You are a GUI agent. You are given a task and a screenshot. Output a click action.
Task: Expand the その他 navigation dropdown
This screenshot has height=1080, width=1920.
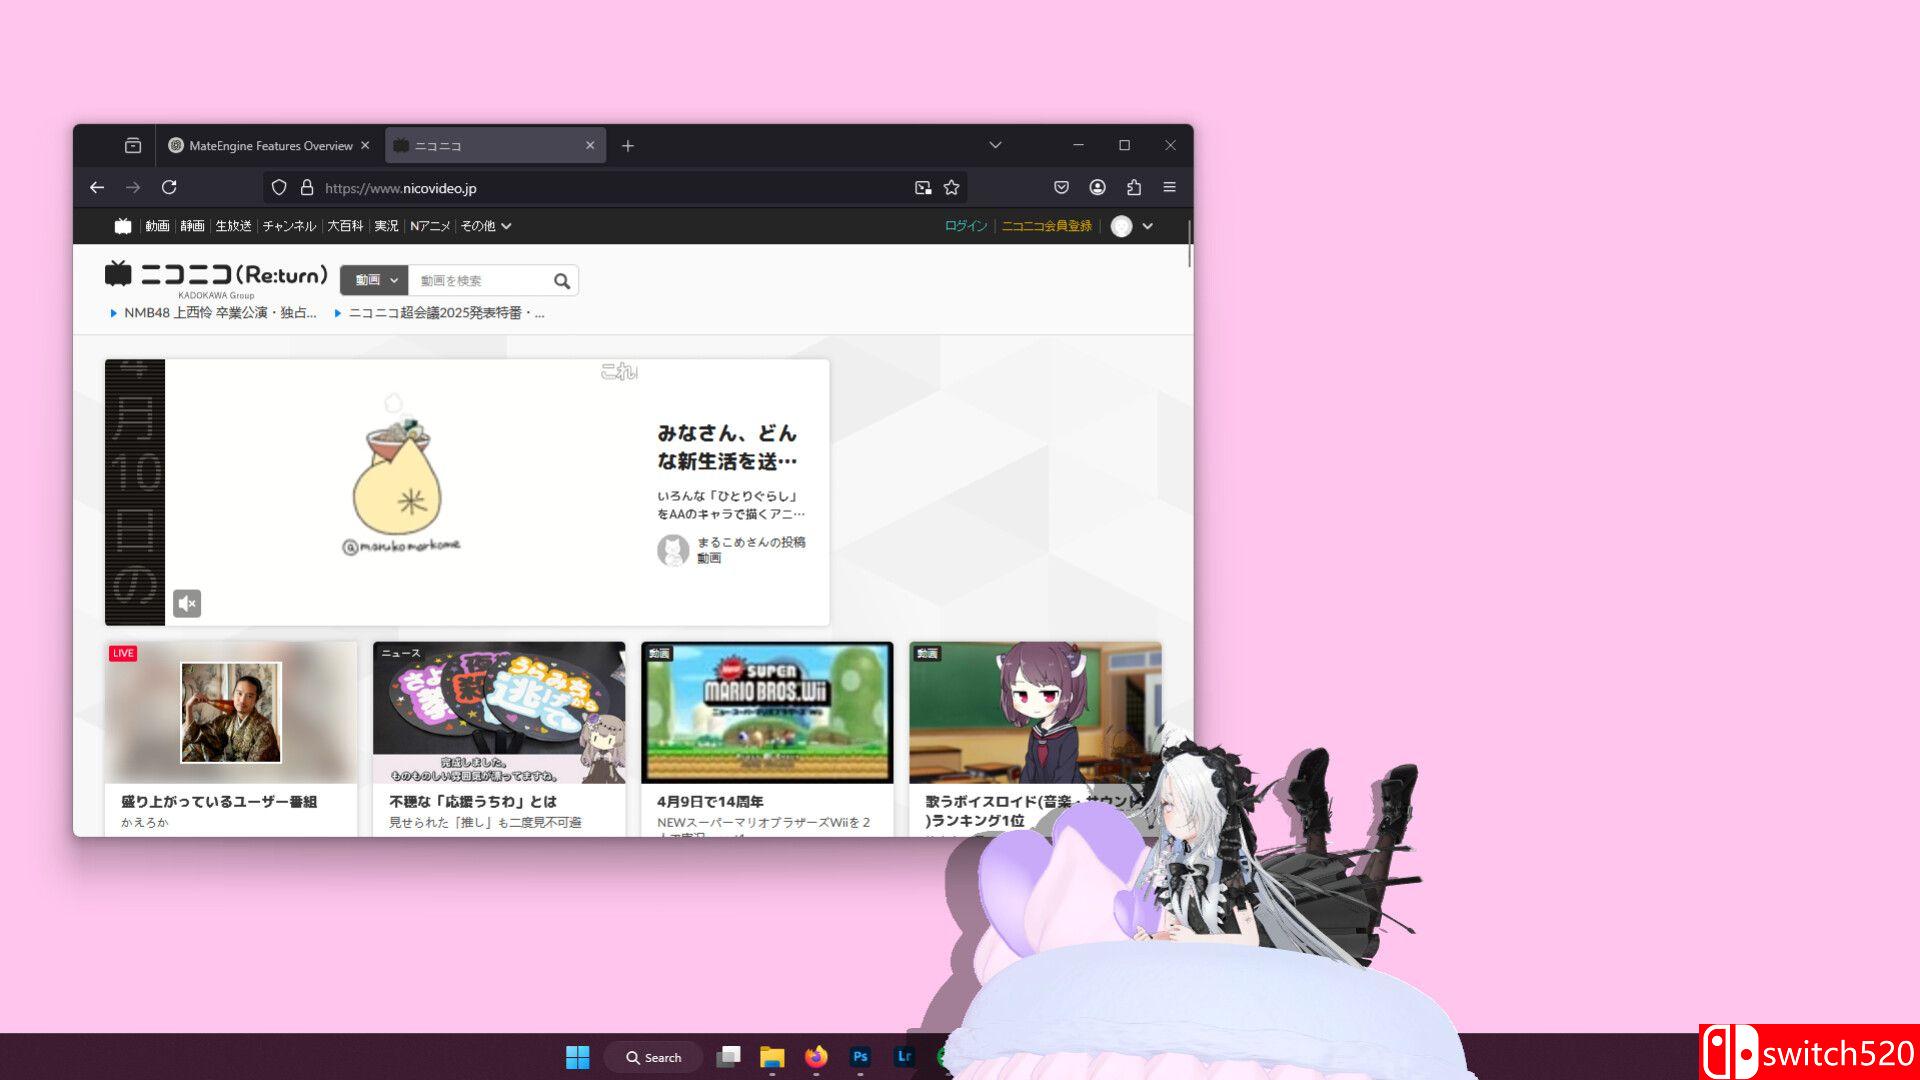click(486, 226)
